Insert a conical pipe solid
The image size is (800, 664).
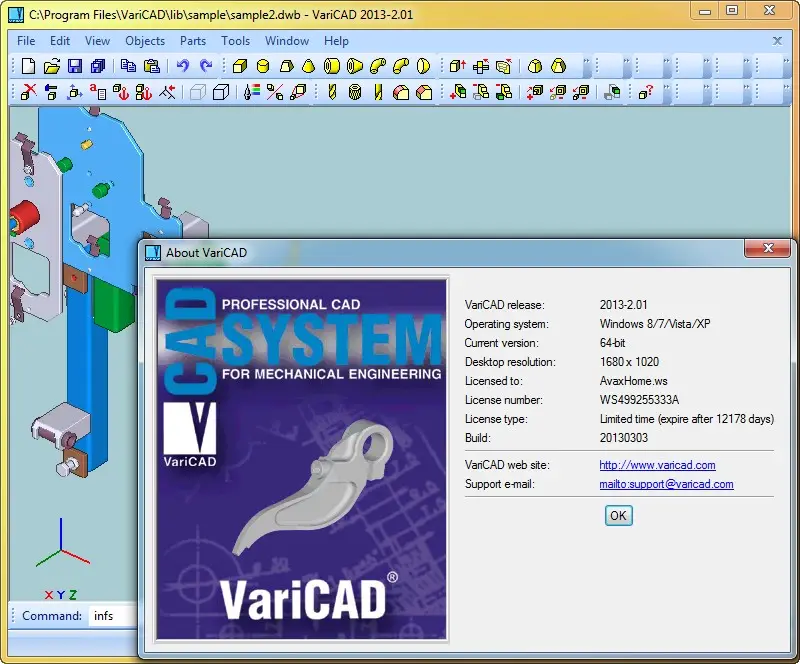[355, 66]
